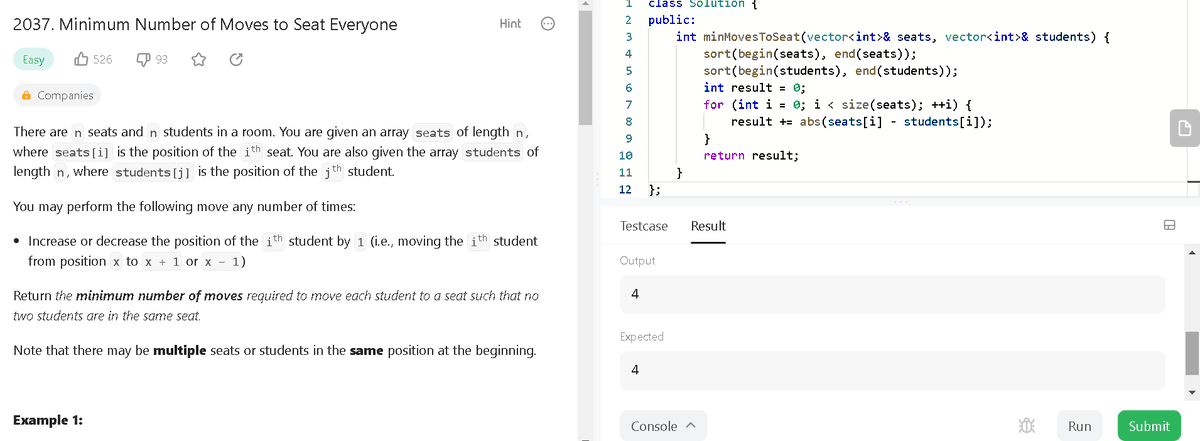
Task: Click the for loop code line
Action: [839, 105]
